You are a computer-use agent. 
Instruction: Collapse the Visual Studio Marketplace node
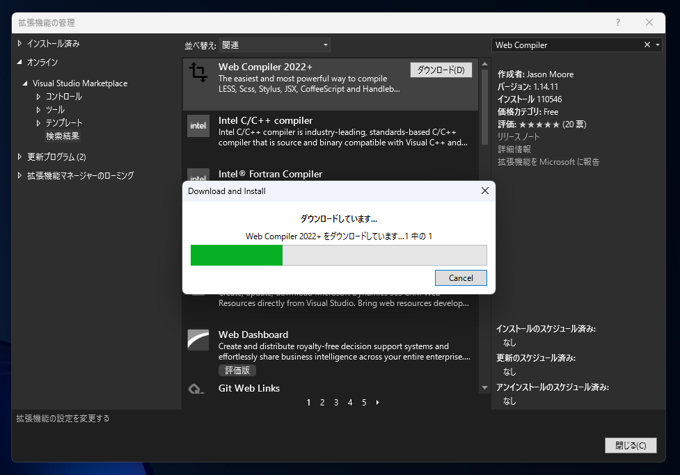(x=25, y=83)
